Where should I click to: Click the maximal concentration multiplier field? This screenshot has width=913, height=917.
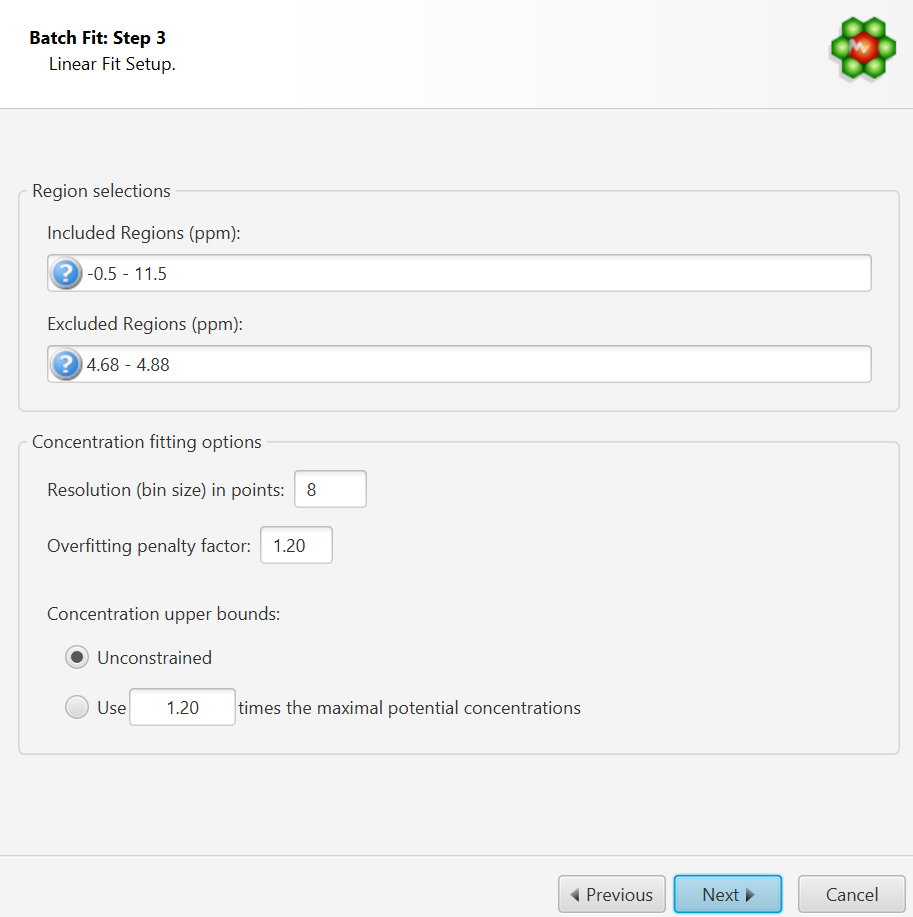(x=182, y=708)
